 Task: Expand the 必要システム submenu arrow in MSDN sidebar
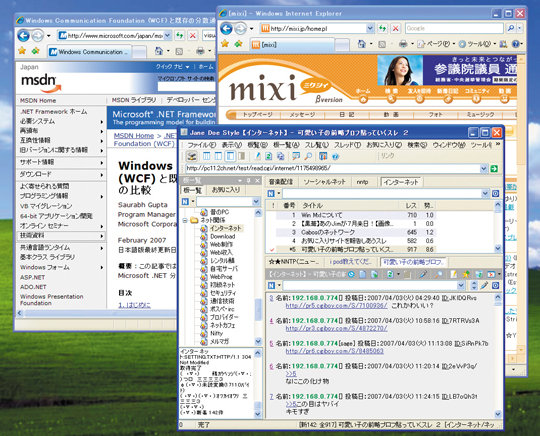click(x=102, y=122)
